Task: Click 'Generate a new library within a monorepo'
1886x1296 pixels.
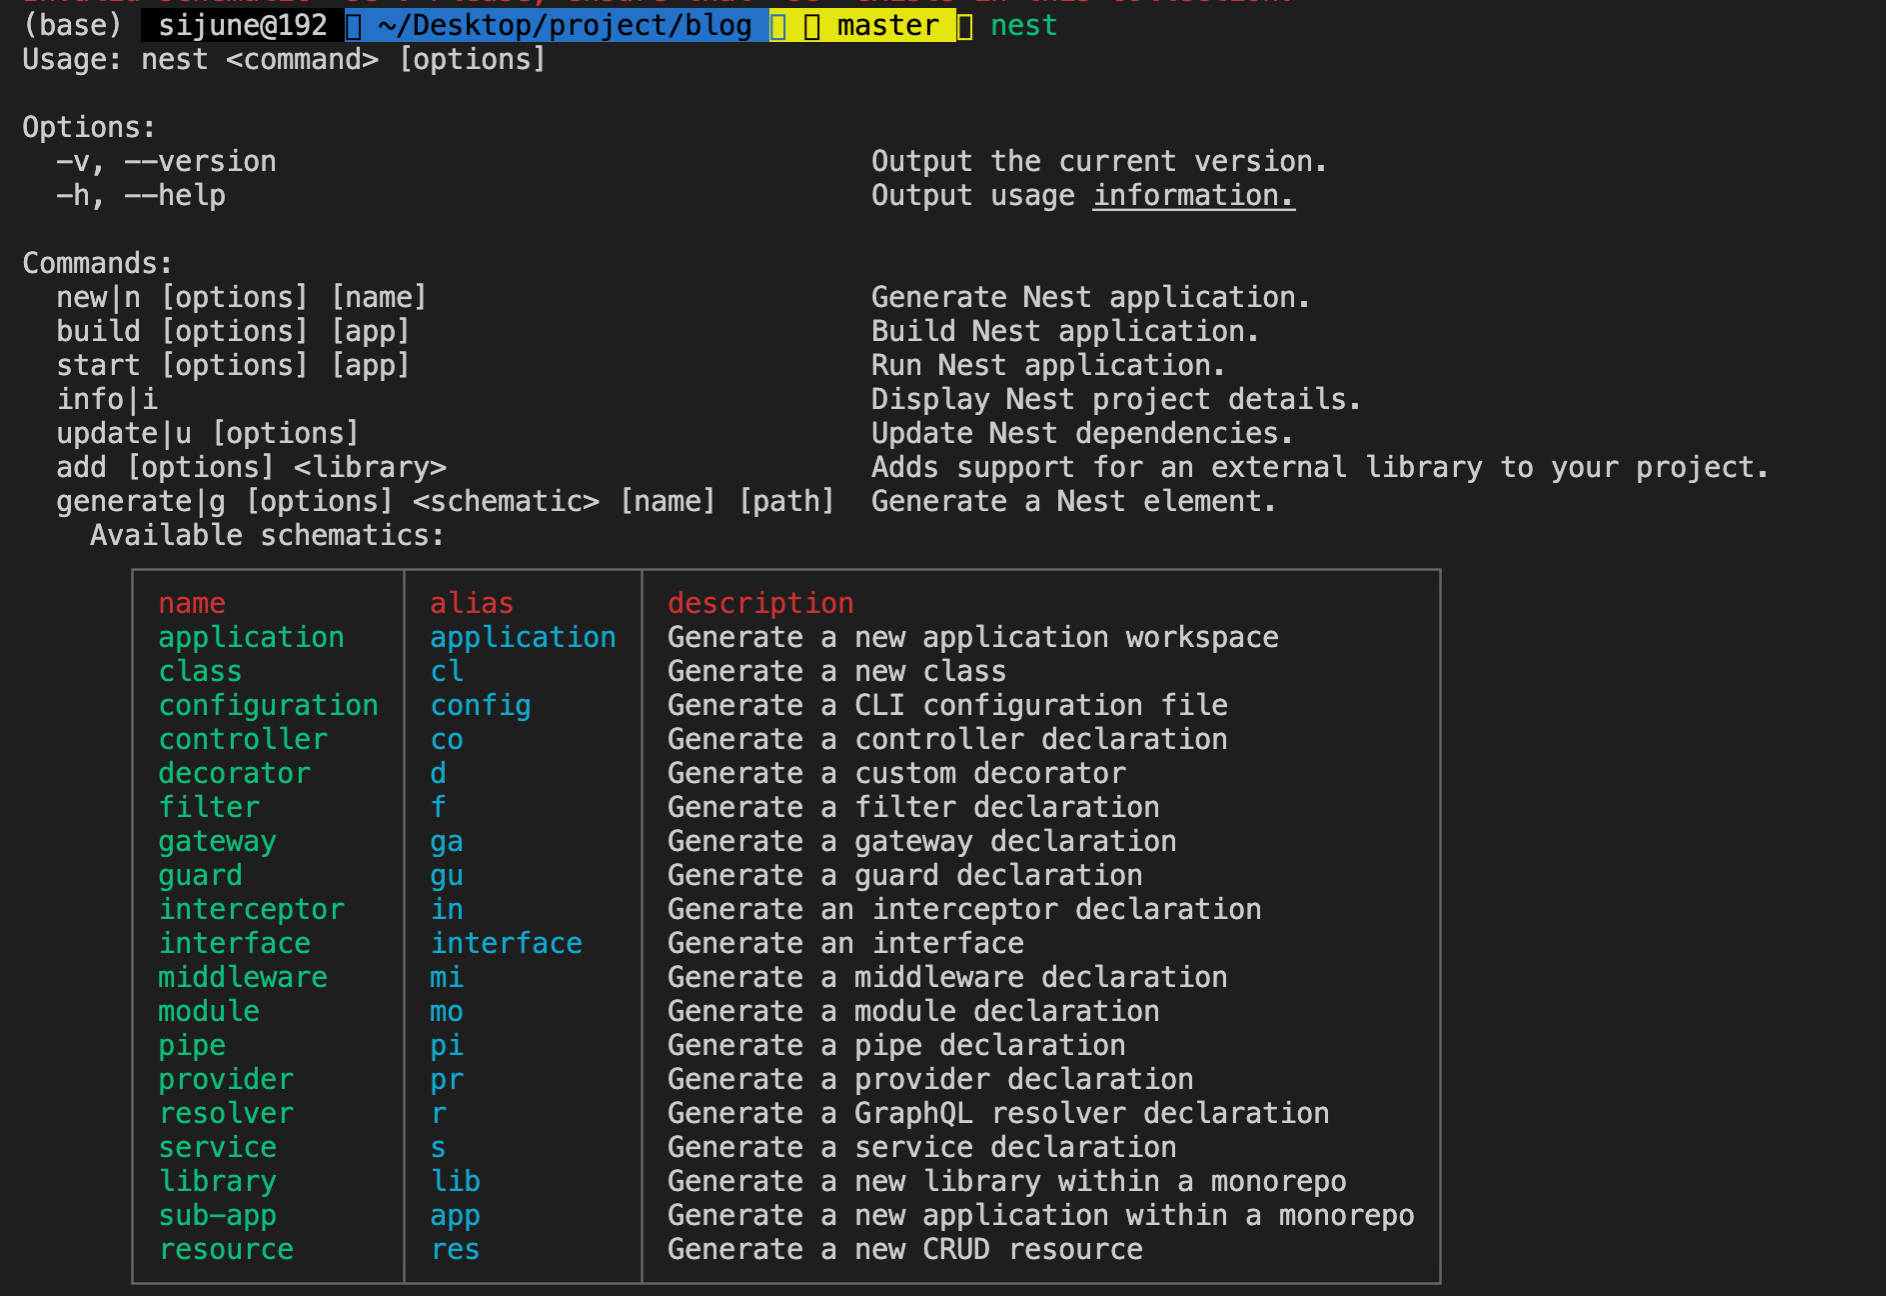Action: pyautogui.click(x=1007, y=1181)
